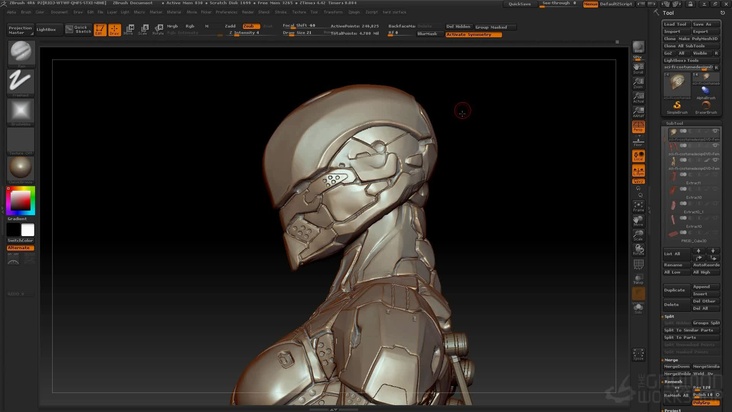Open the material sphere picker

(21, 169)
